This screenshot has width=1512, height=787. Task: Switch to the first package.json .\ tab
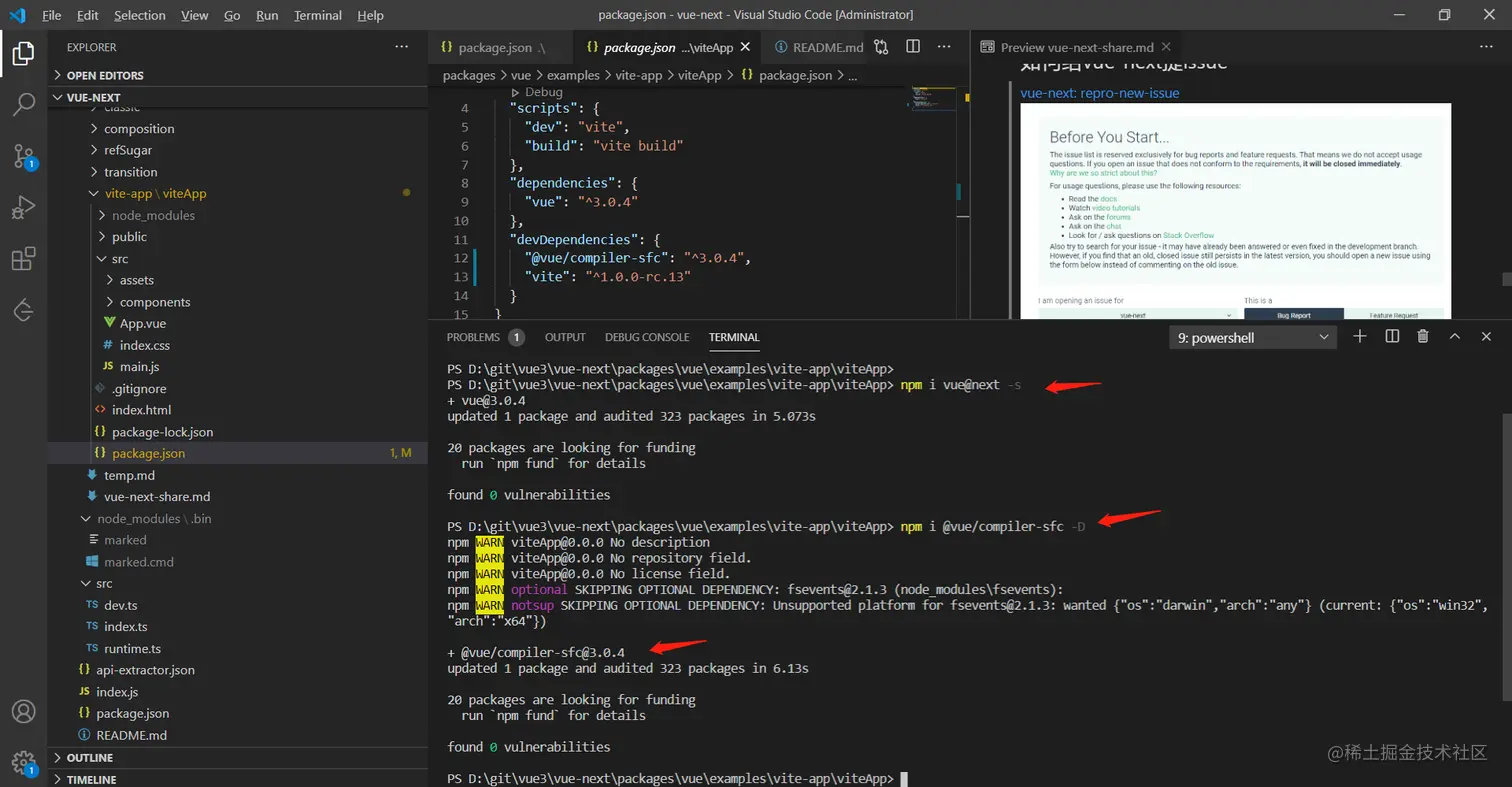tap(500, 47)
